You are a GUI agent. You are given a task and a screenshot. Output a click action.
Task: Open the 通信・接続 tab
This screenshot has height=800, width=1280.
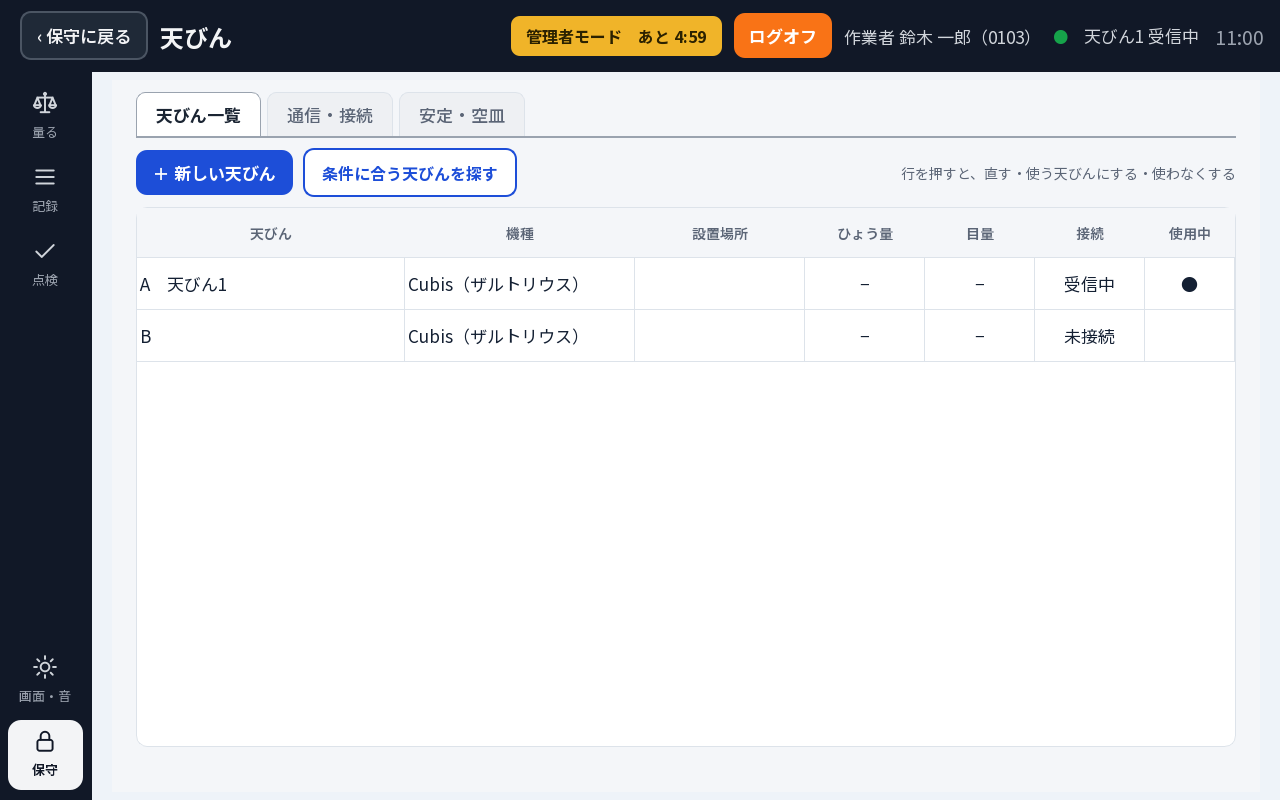pos(330,115)
